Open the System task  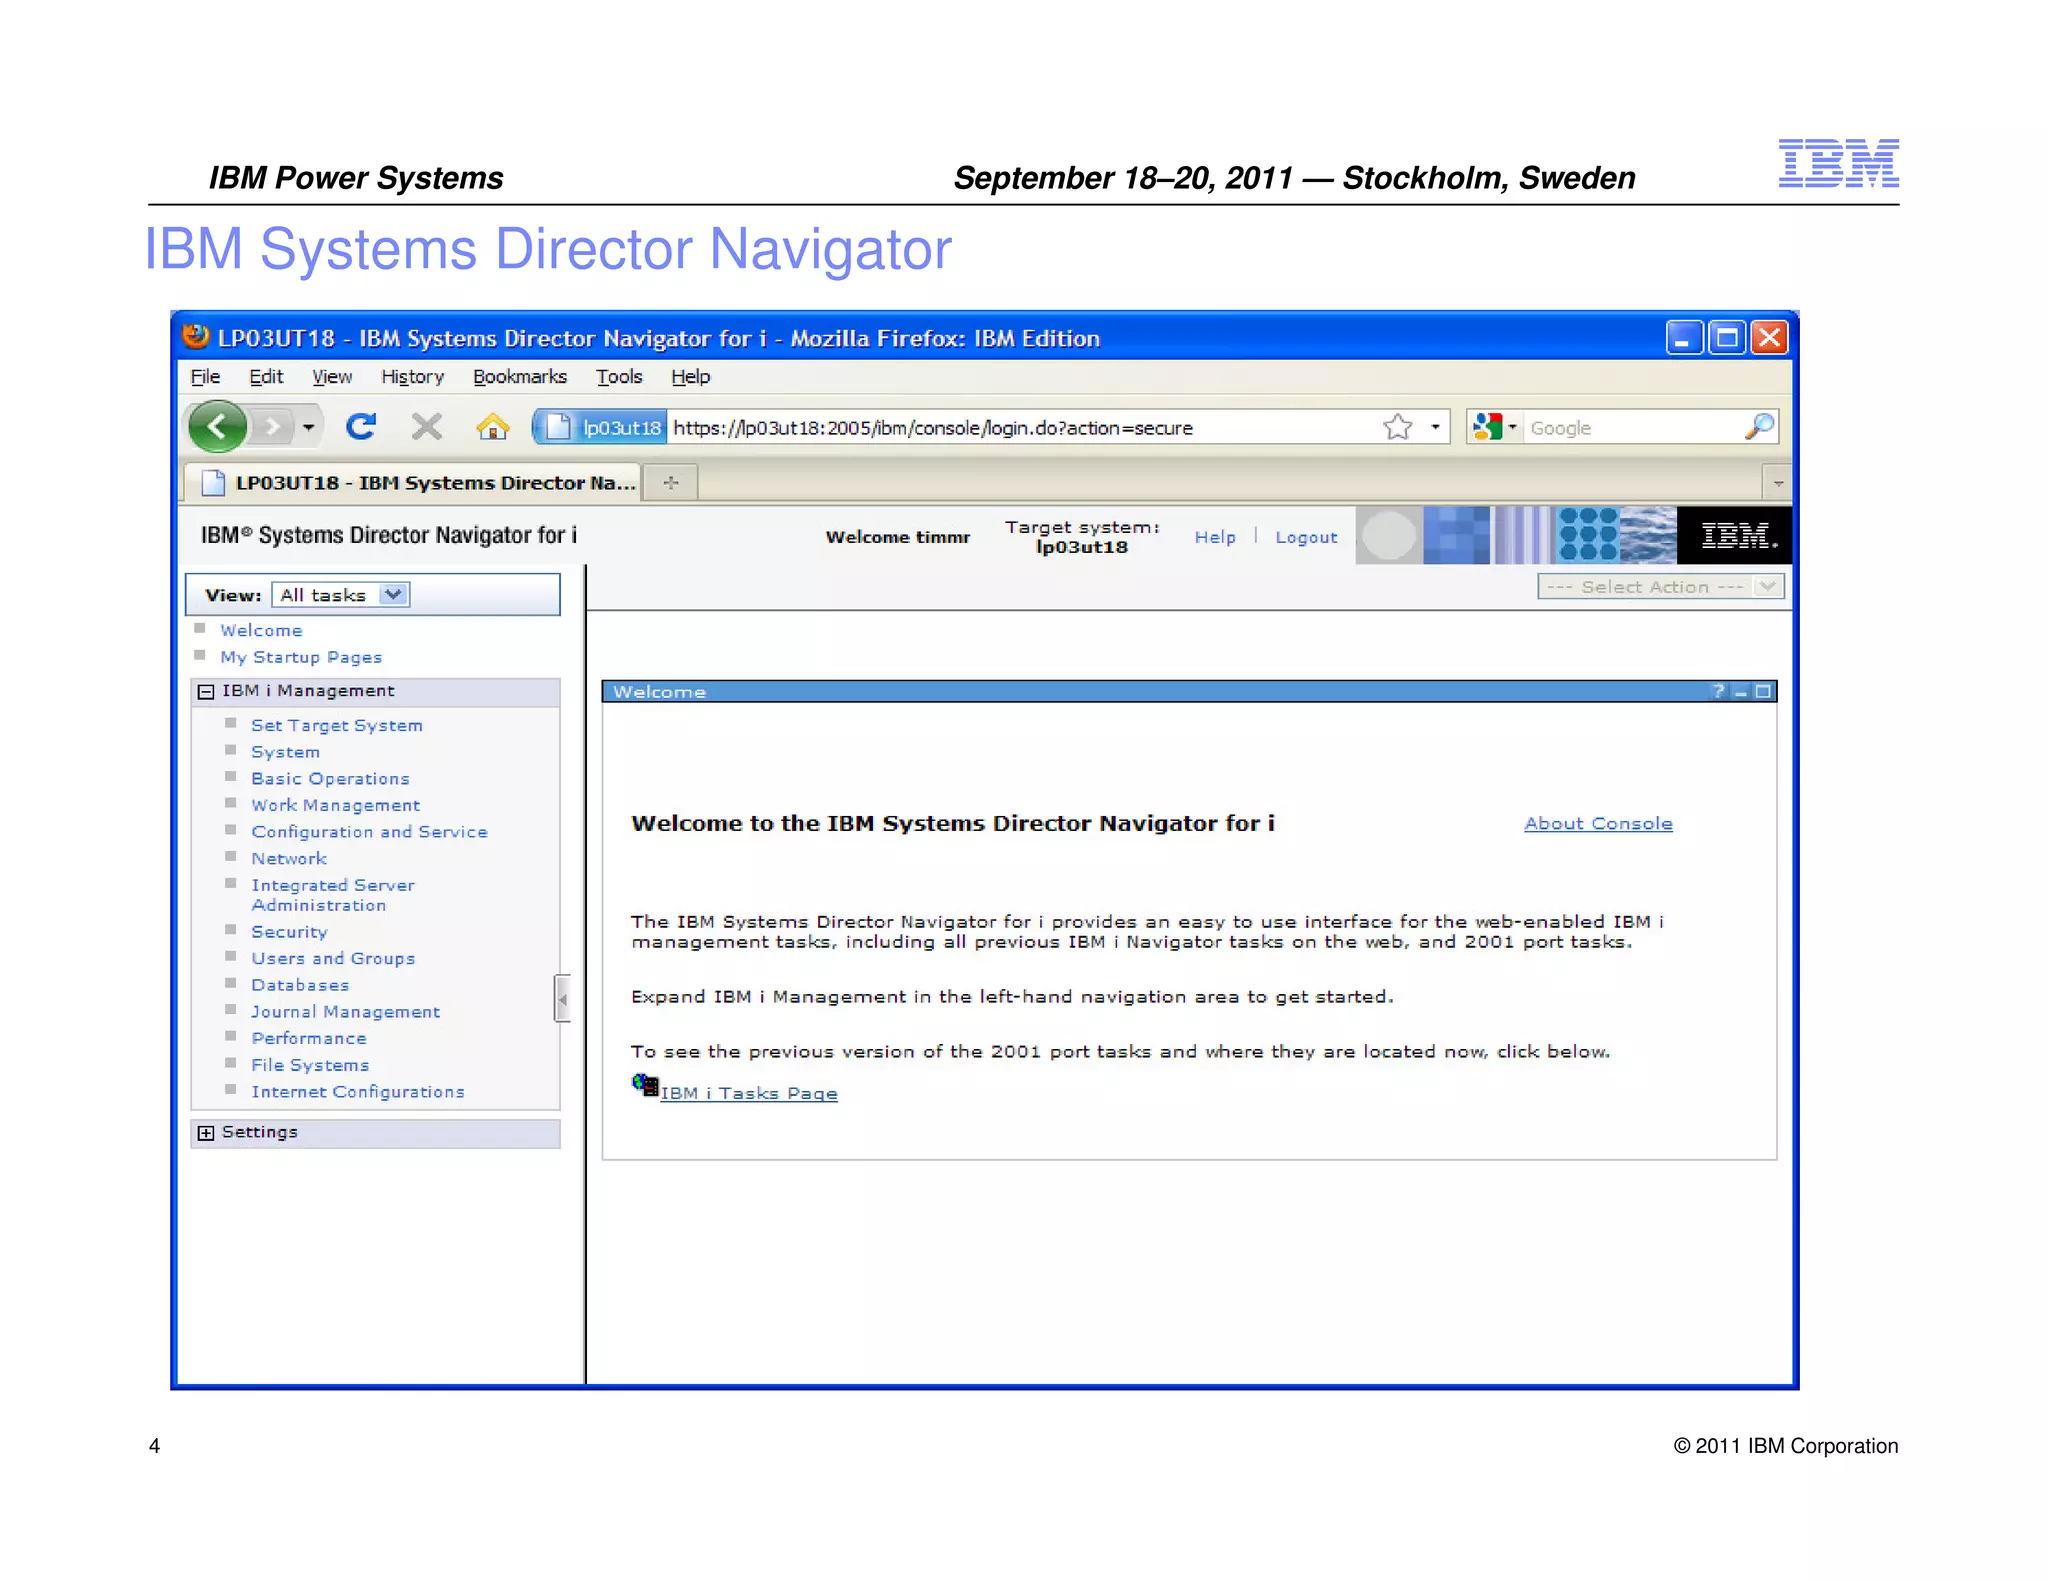coord(285,752)
